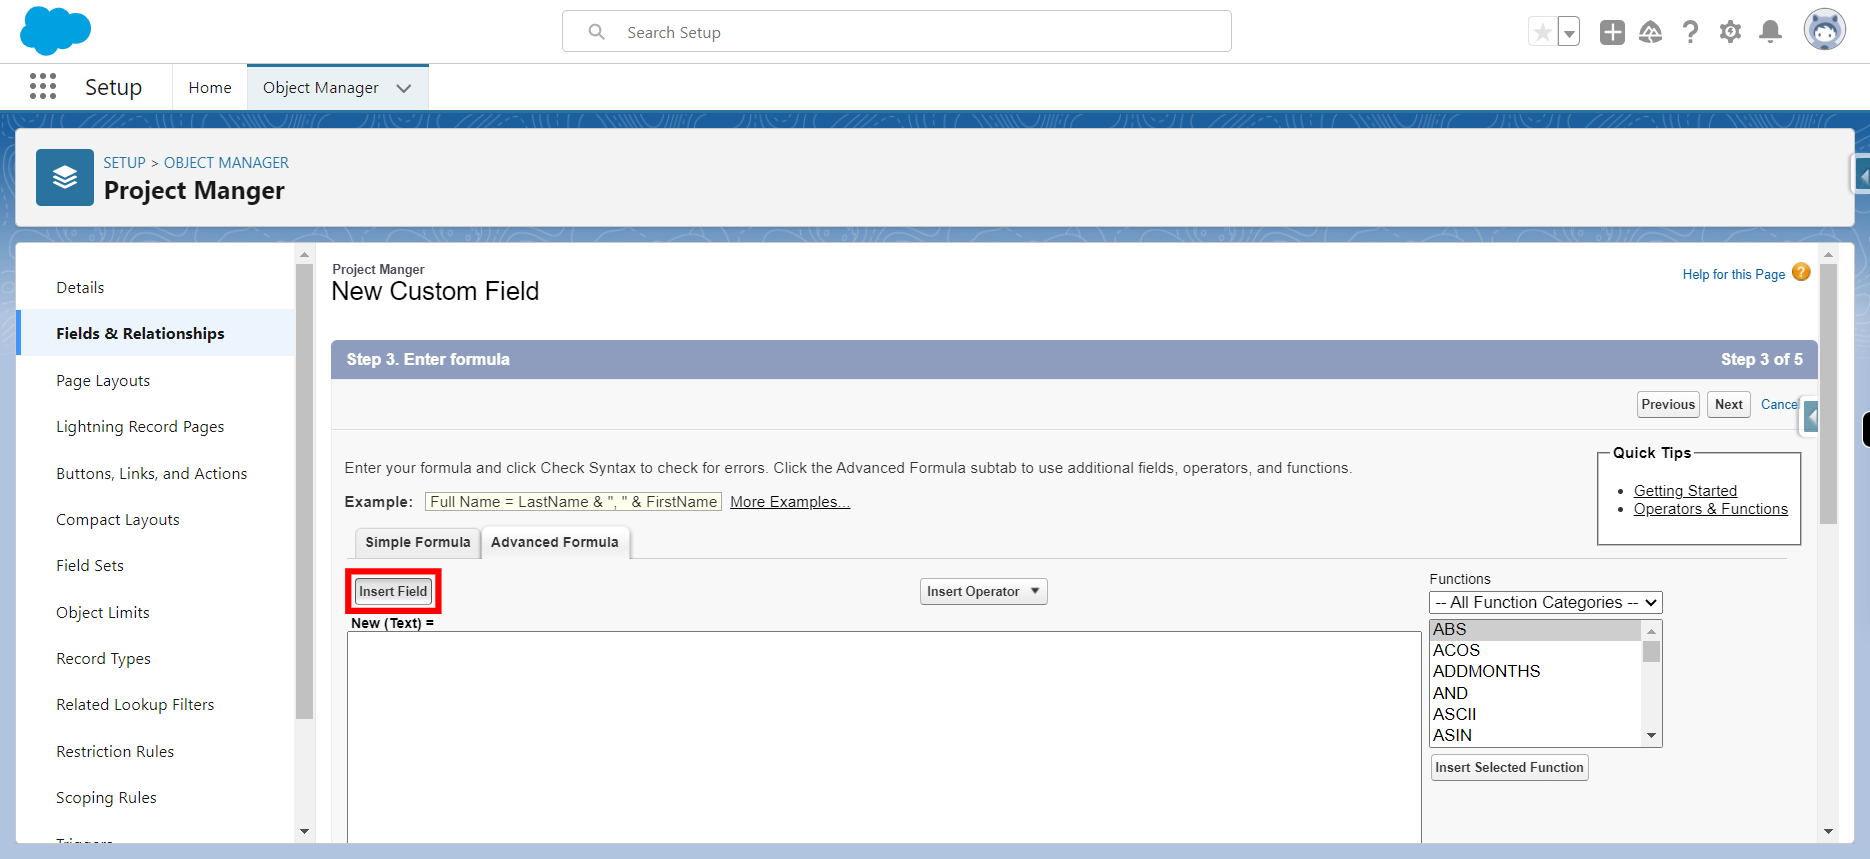Select ADDMONTHS in the functions list
The height and width of the screenshot is (859, 1870).
point(1535,671)
